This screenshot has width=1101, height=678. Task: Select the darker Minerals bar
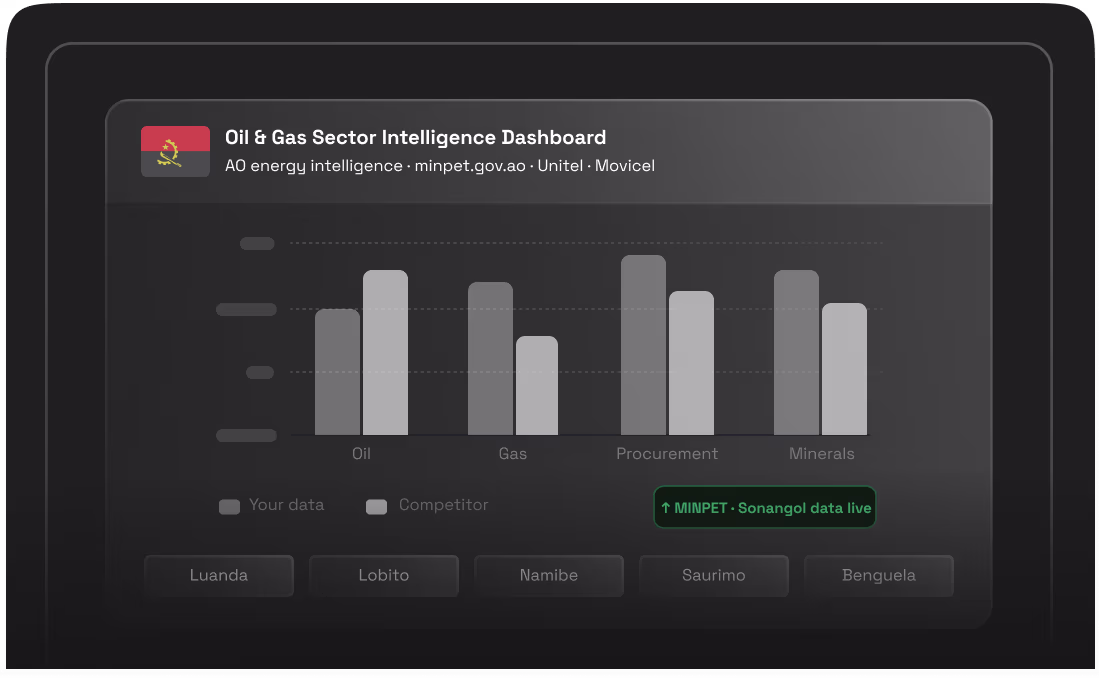pos(796,352)
